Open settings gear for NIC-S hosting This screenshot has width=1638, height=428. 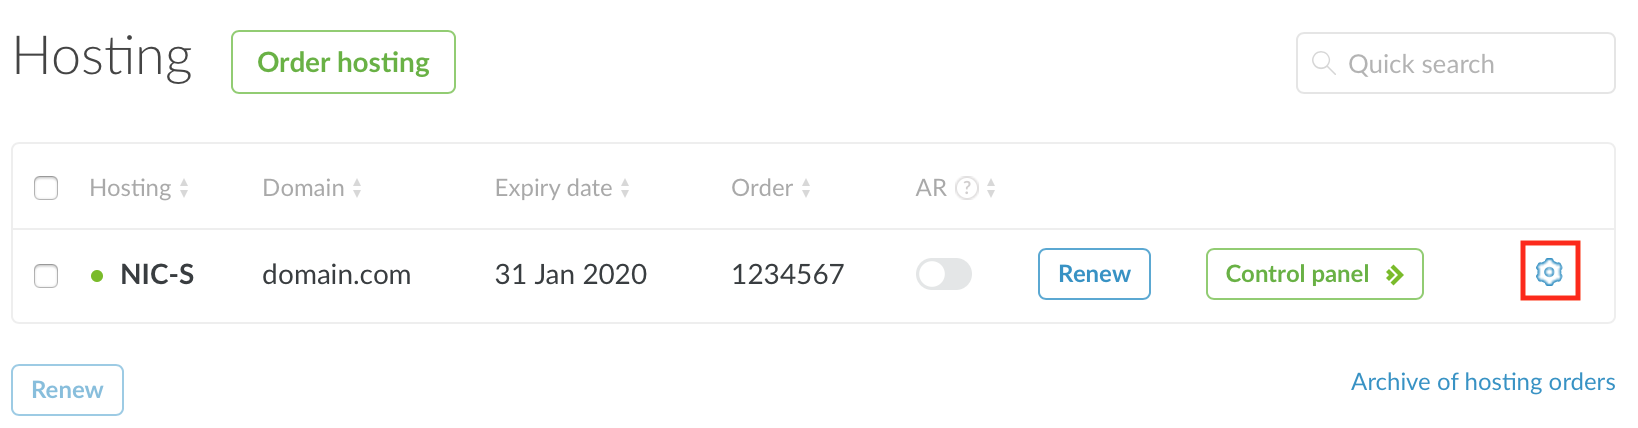point(1549,271)
